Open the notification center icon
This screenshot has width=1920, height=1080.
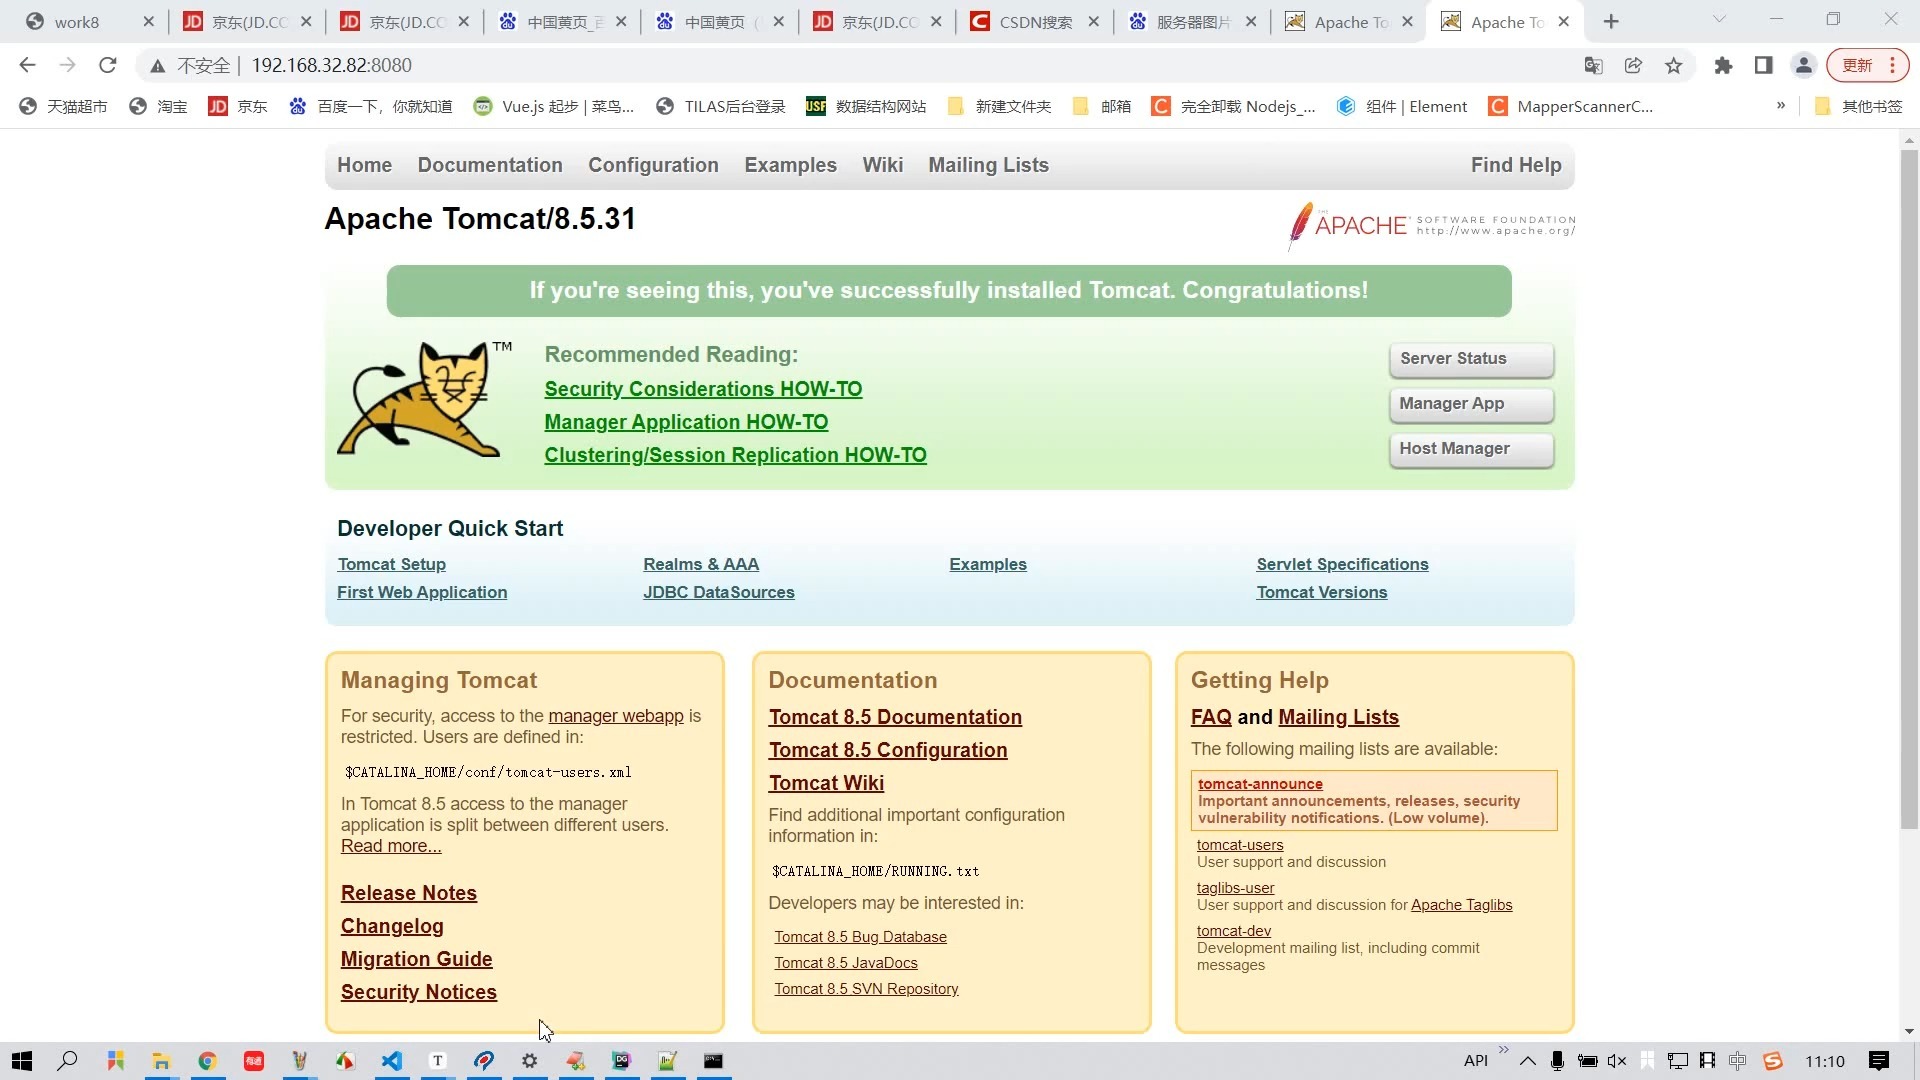[1879, 1061]
